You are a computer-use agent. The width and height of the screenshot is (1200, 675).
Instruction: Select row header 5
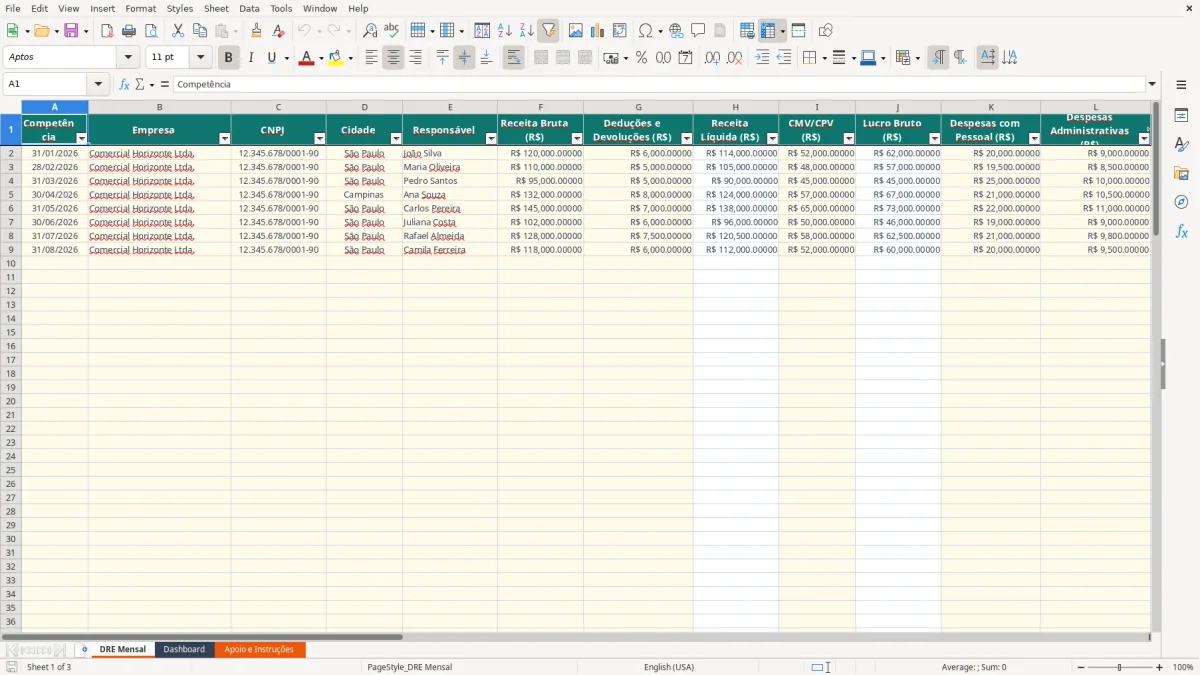11,195
